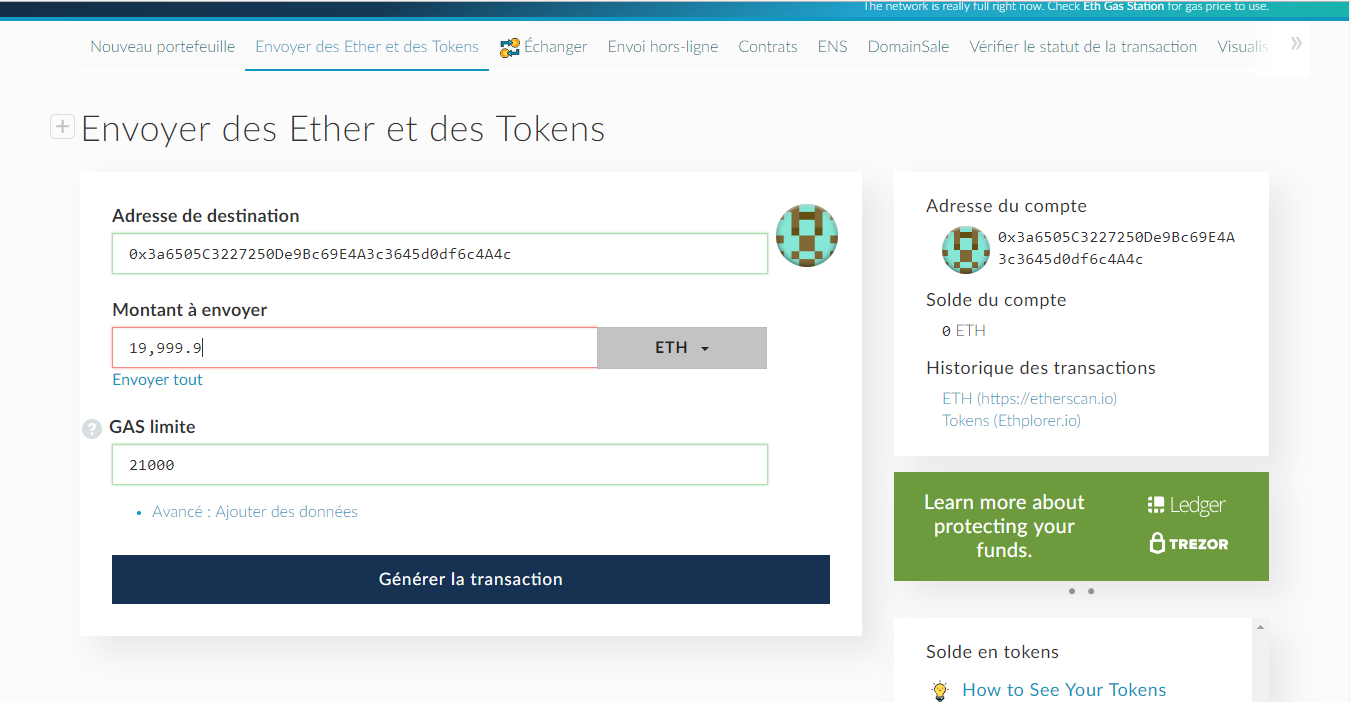Screen dimensions: 1350x702
Task: Click the destination address identicon
Action: click(x=807, y=235)
